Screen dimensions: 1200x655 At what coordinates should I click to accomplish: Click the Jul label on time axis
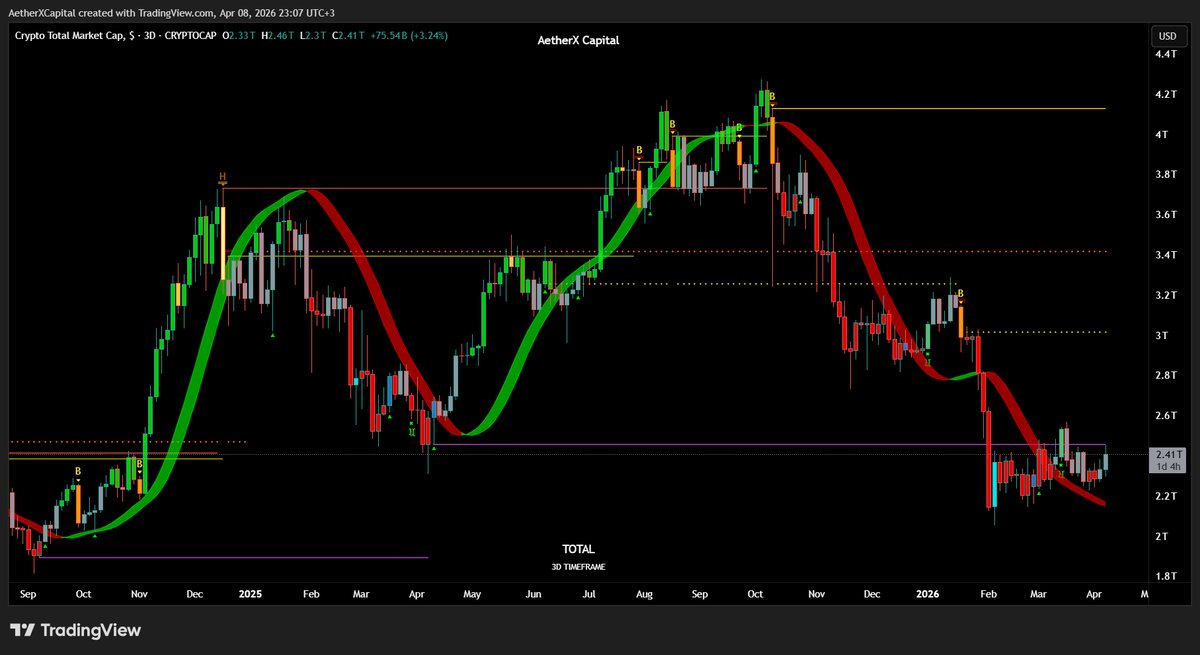click(x=589, y=594)
